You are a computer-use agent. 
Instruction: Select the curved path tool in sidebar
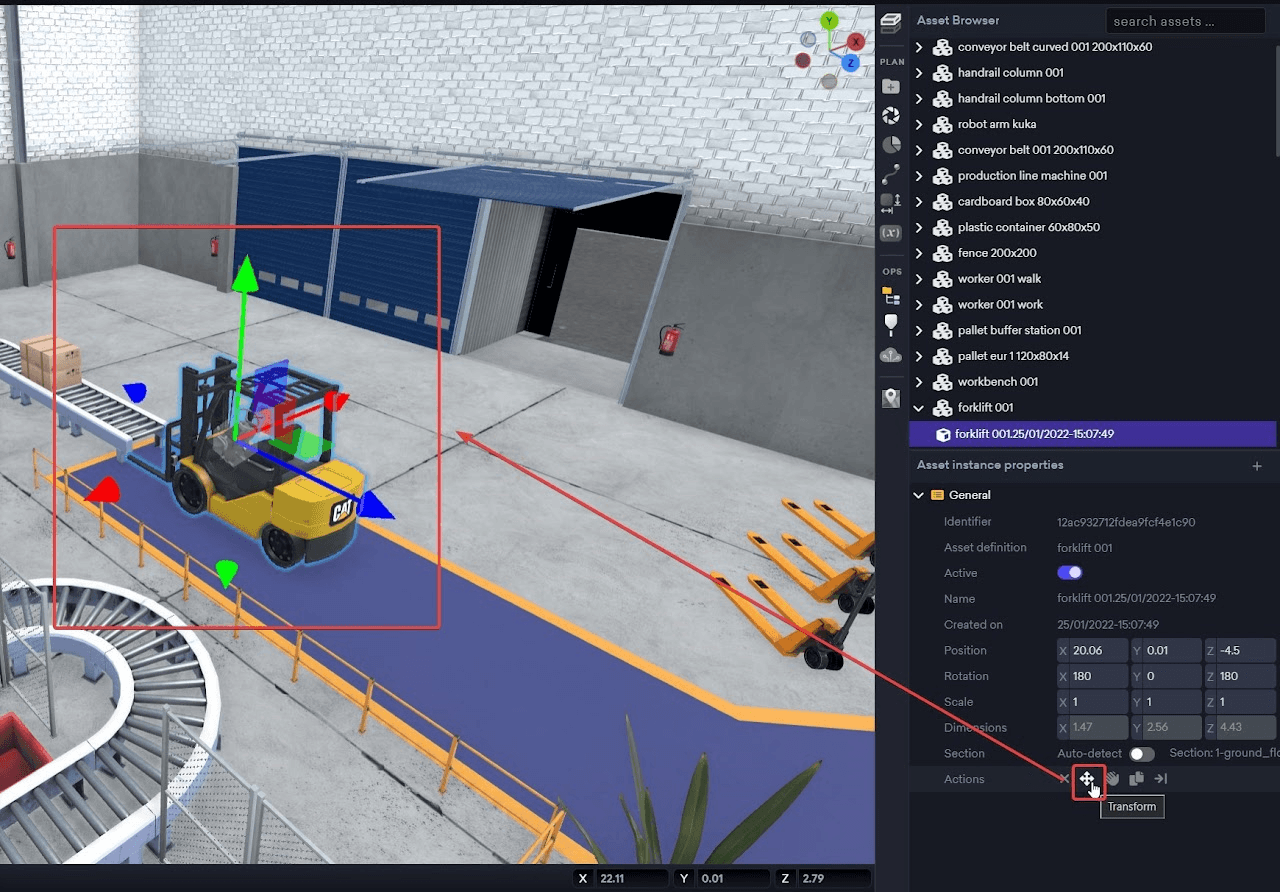point(891,173)
